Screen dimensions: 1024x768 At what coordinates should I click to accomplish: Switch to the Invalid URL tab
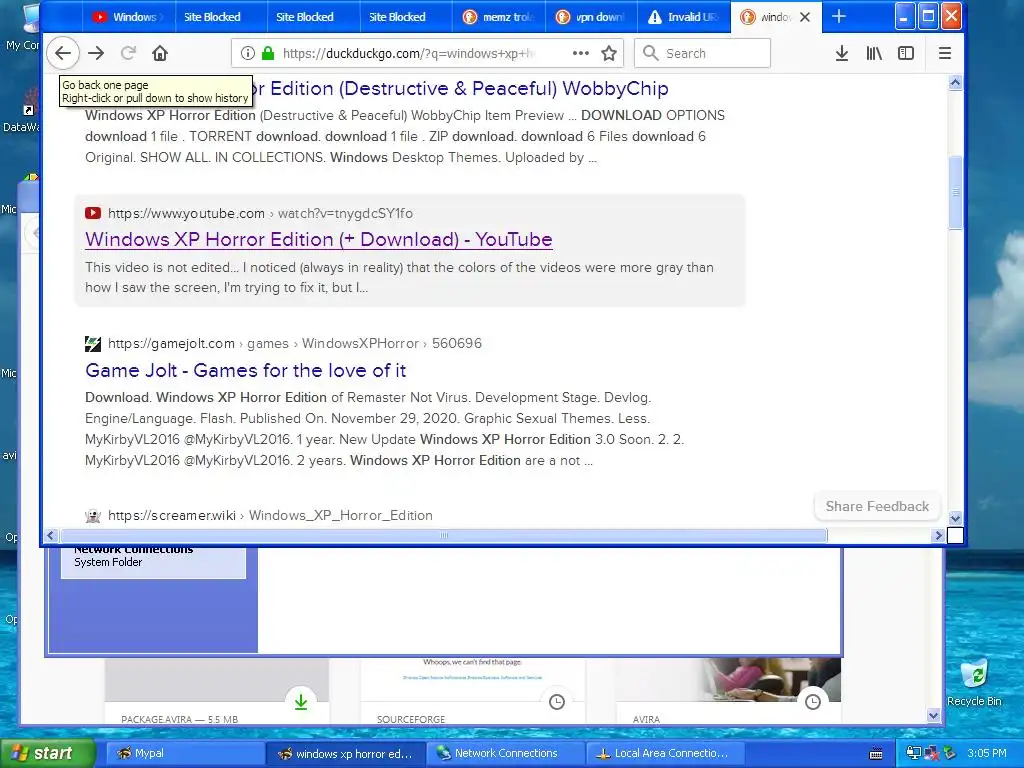pyautogui.click(x=684, y=17)
